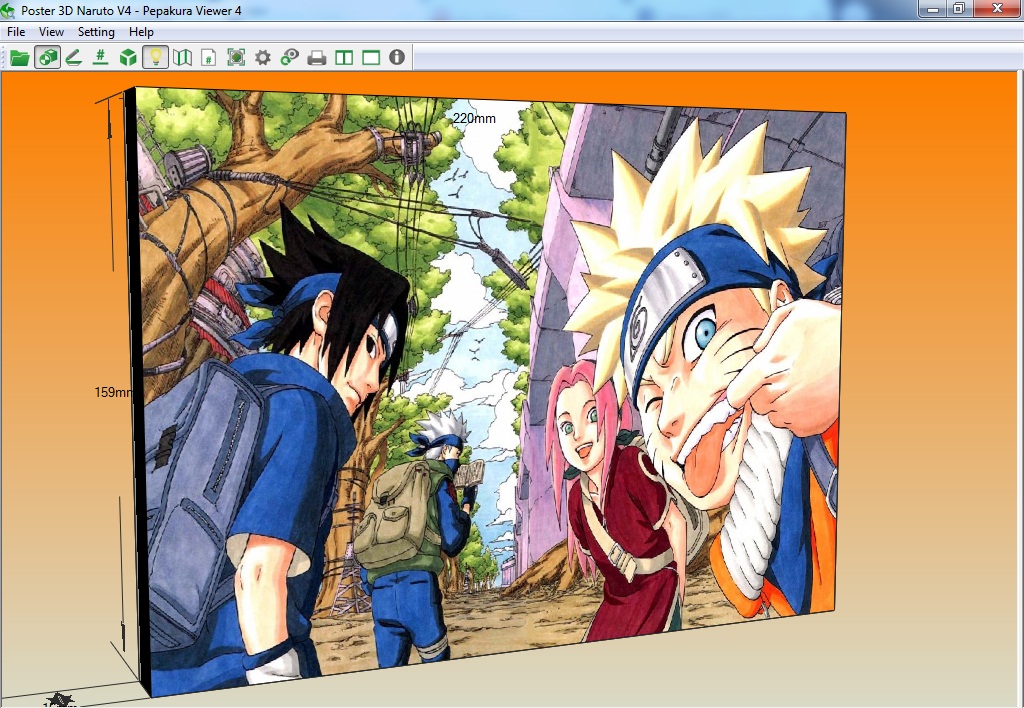
Task: Click the Pepakura app icon in title bar
Action: (x=8, y=10)
